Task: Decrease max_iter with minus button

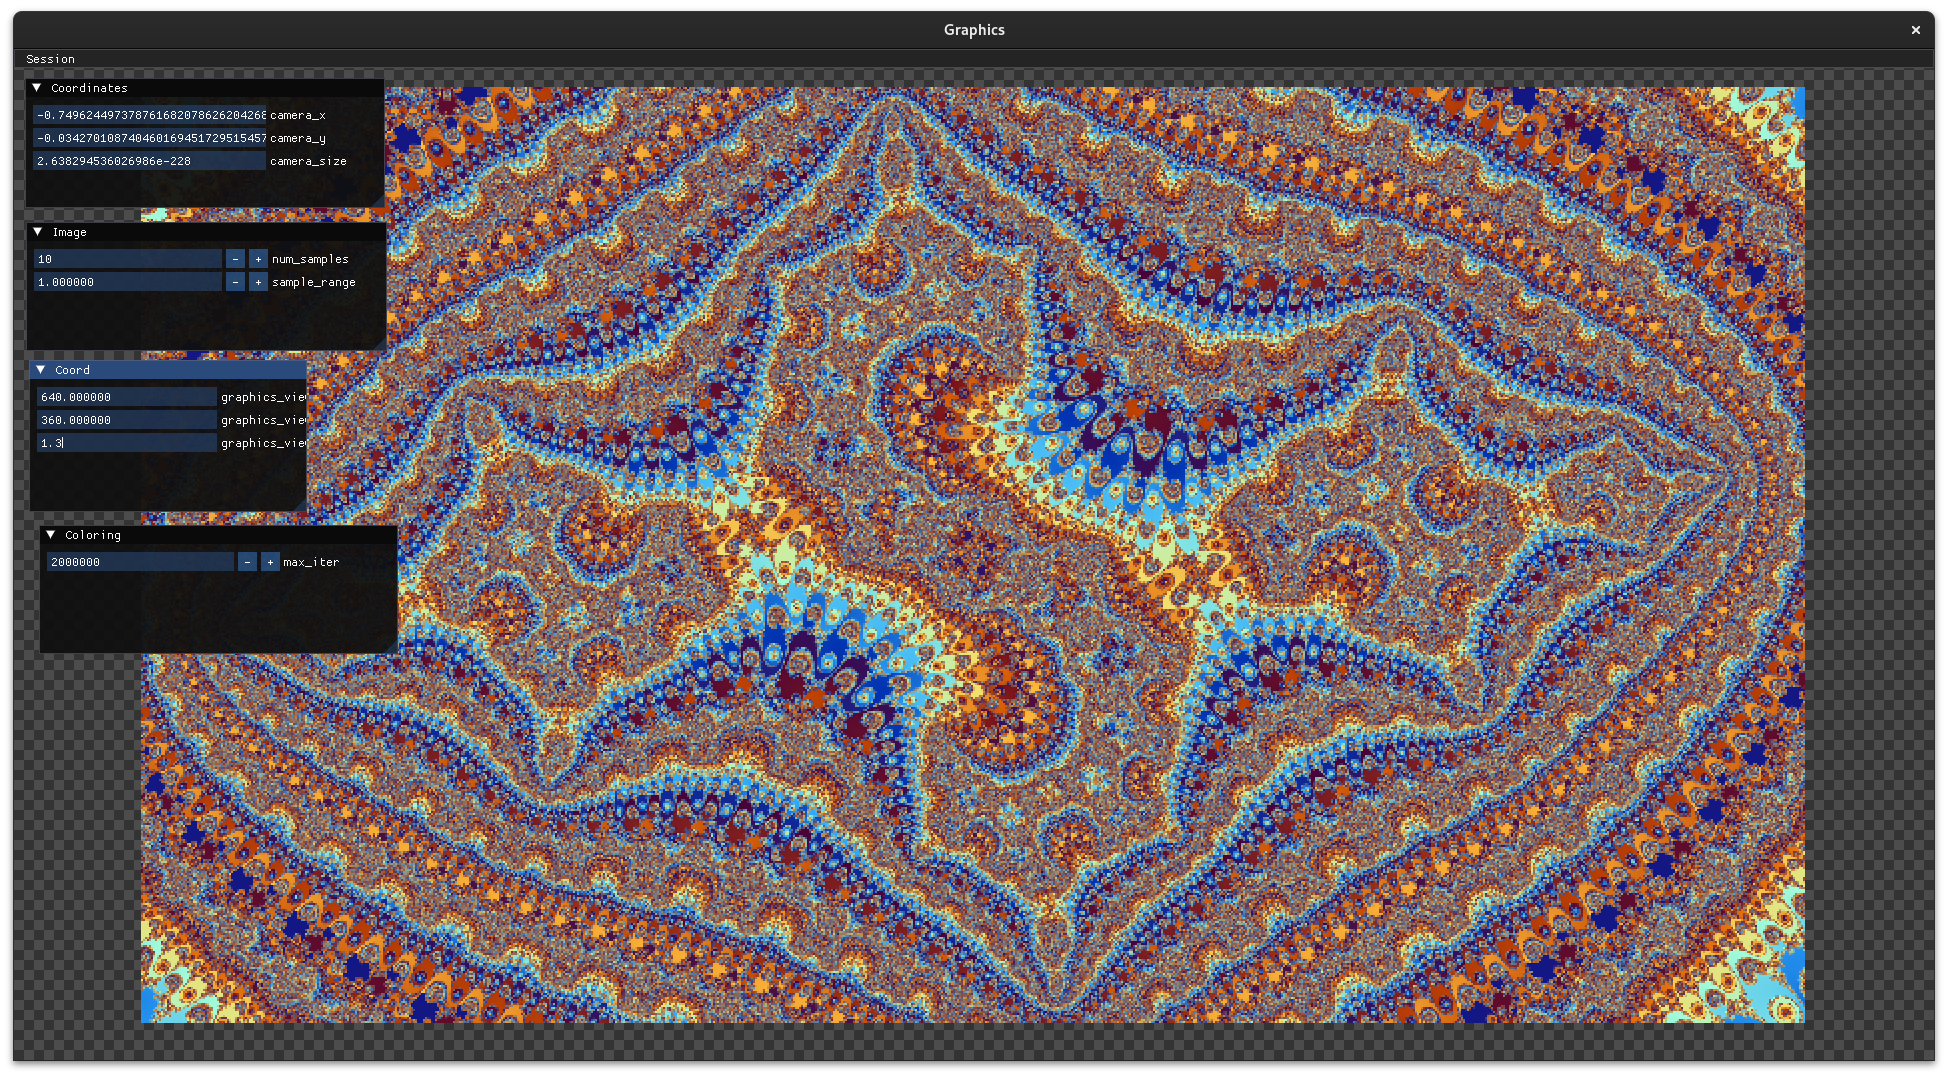Action: (x=247, y=562)
